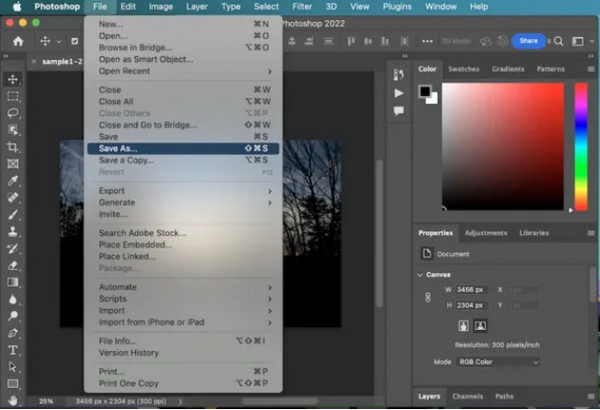Click Version History in File menu

coord(128,352)
